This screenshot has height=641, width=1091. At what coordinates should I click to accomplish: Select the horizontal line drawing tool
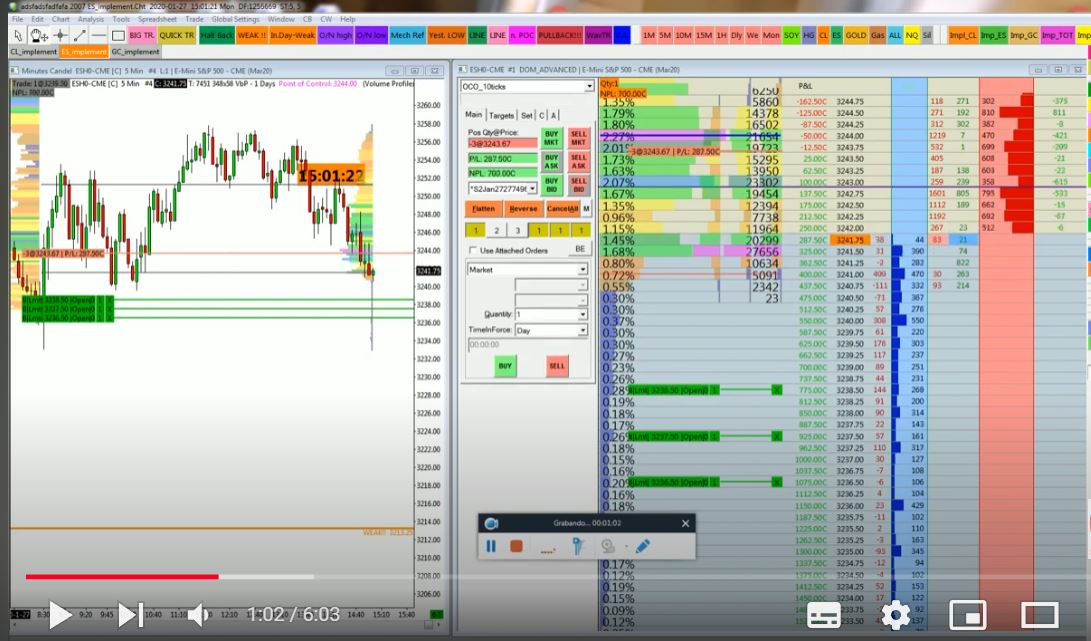pyautogui.click(x=99, y=35)
